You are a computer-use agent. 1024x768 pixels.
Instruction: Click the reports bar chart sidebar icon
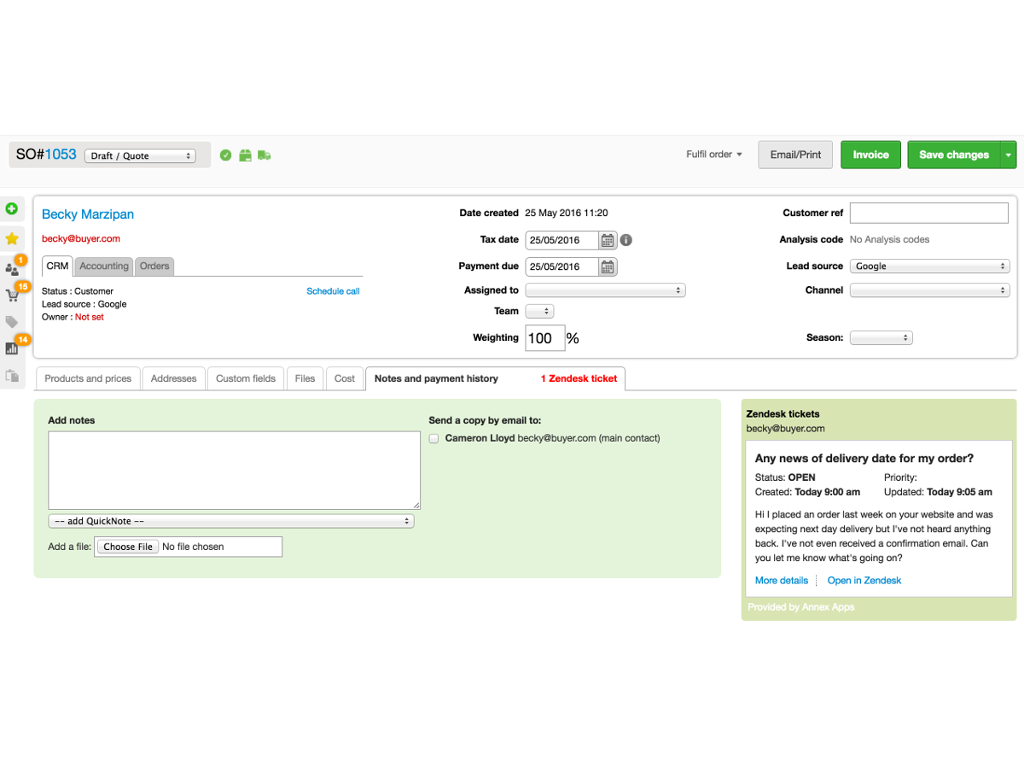[x=12, y=348]
